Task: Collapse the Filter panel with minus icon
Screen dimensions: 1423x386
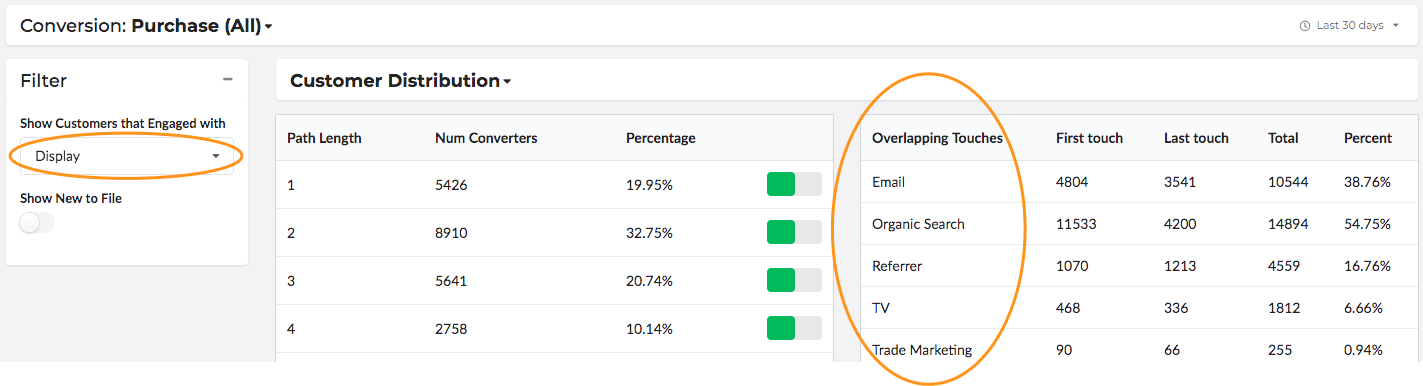Action: [228, 80]
